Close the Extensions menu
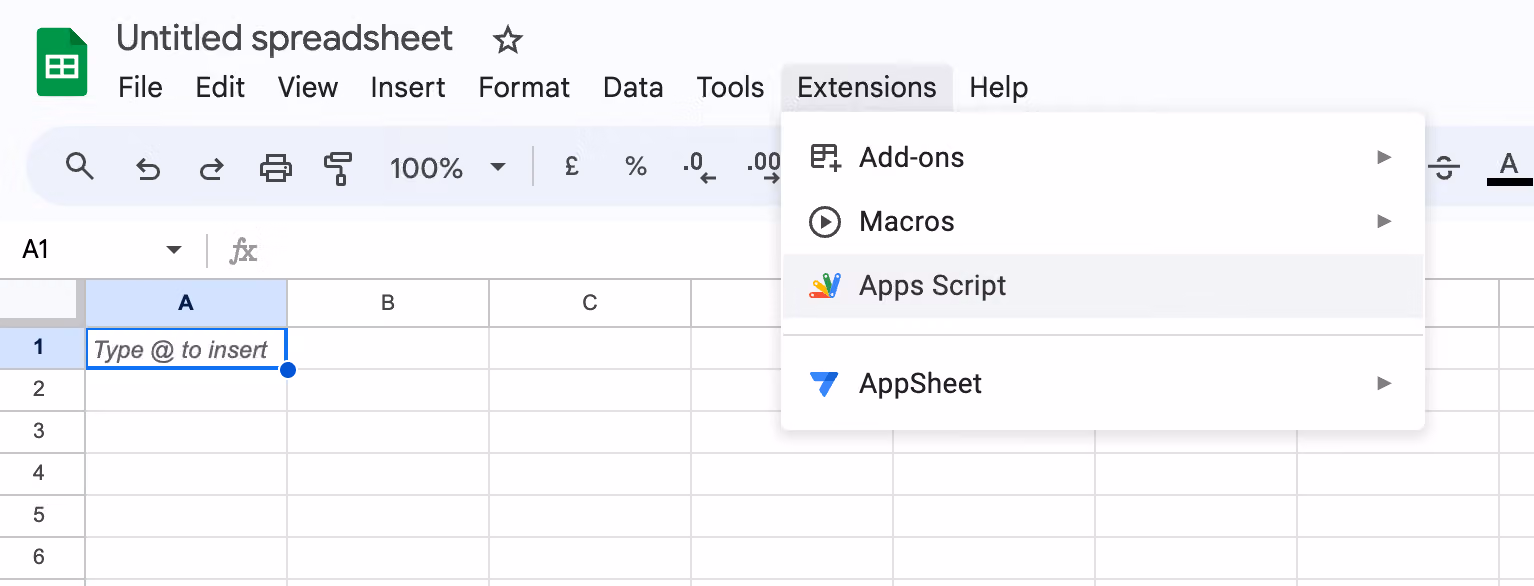Viewport: 1534px width, 586px height. [x=867, y=88]
